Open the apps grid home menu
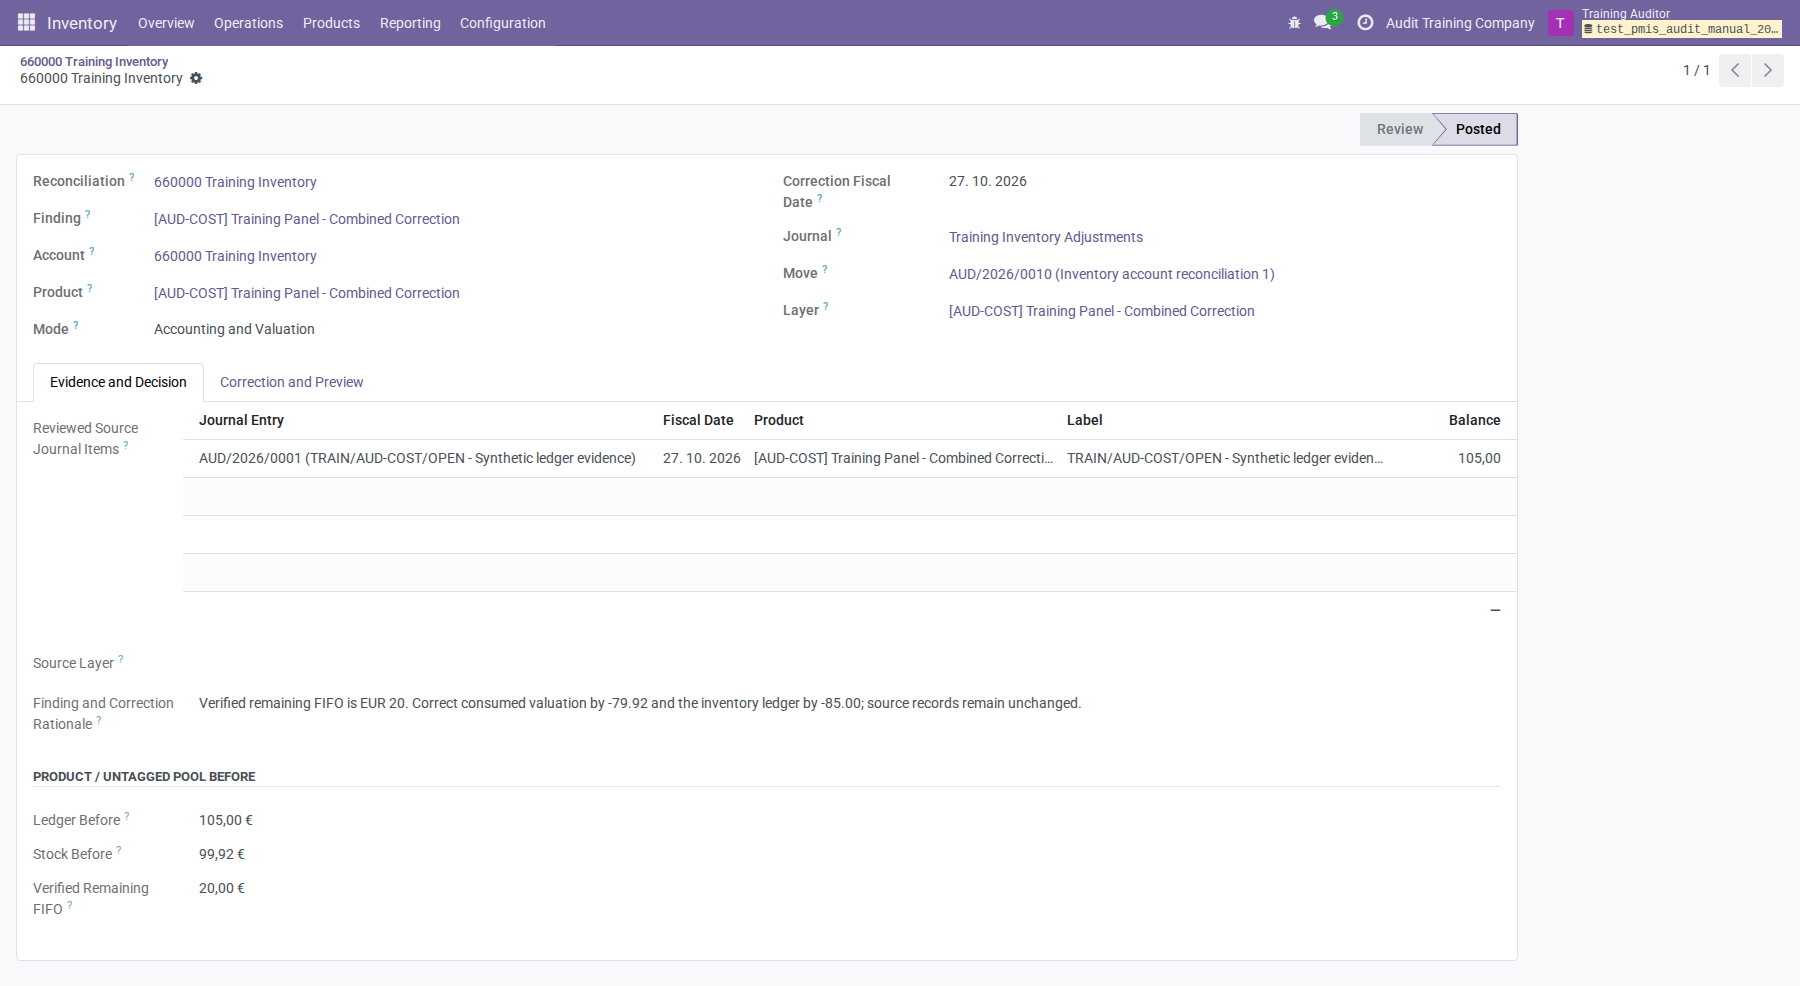This screenshot has height=986, width=1800. [x=26, y=22]
